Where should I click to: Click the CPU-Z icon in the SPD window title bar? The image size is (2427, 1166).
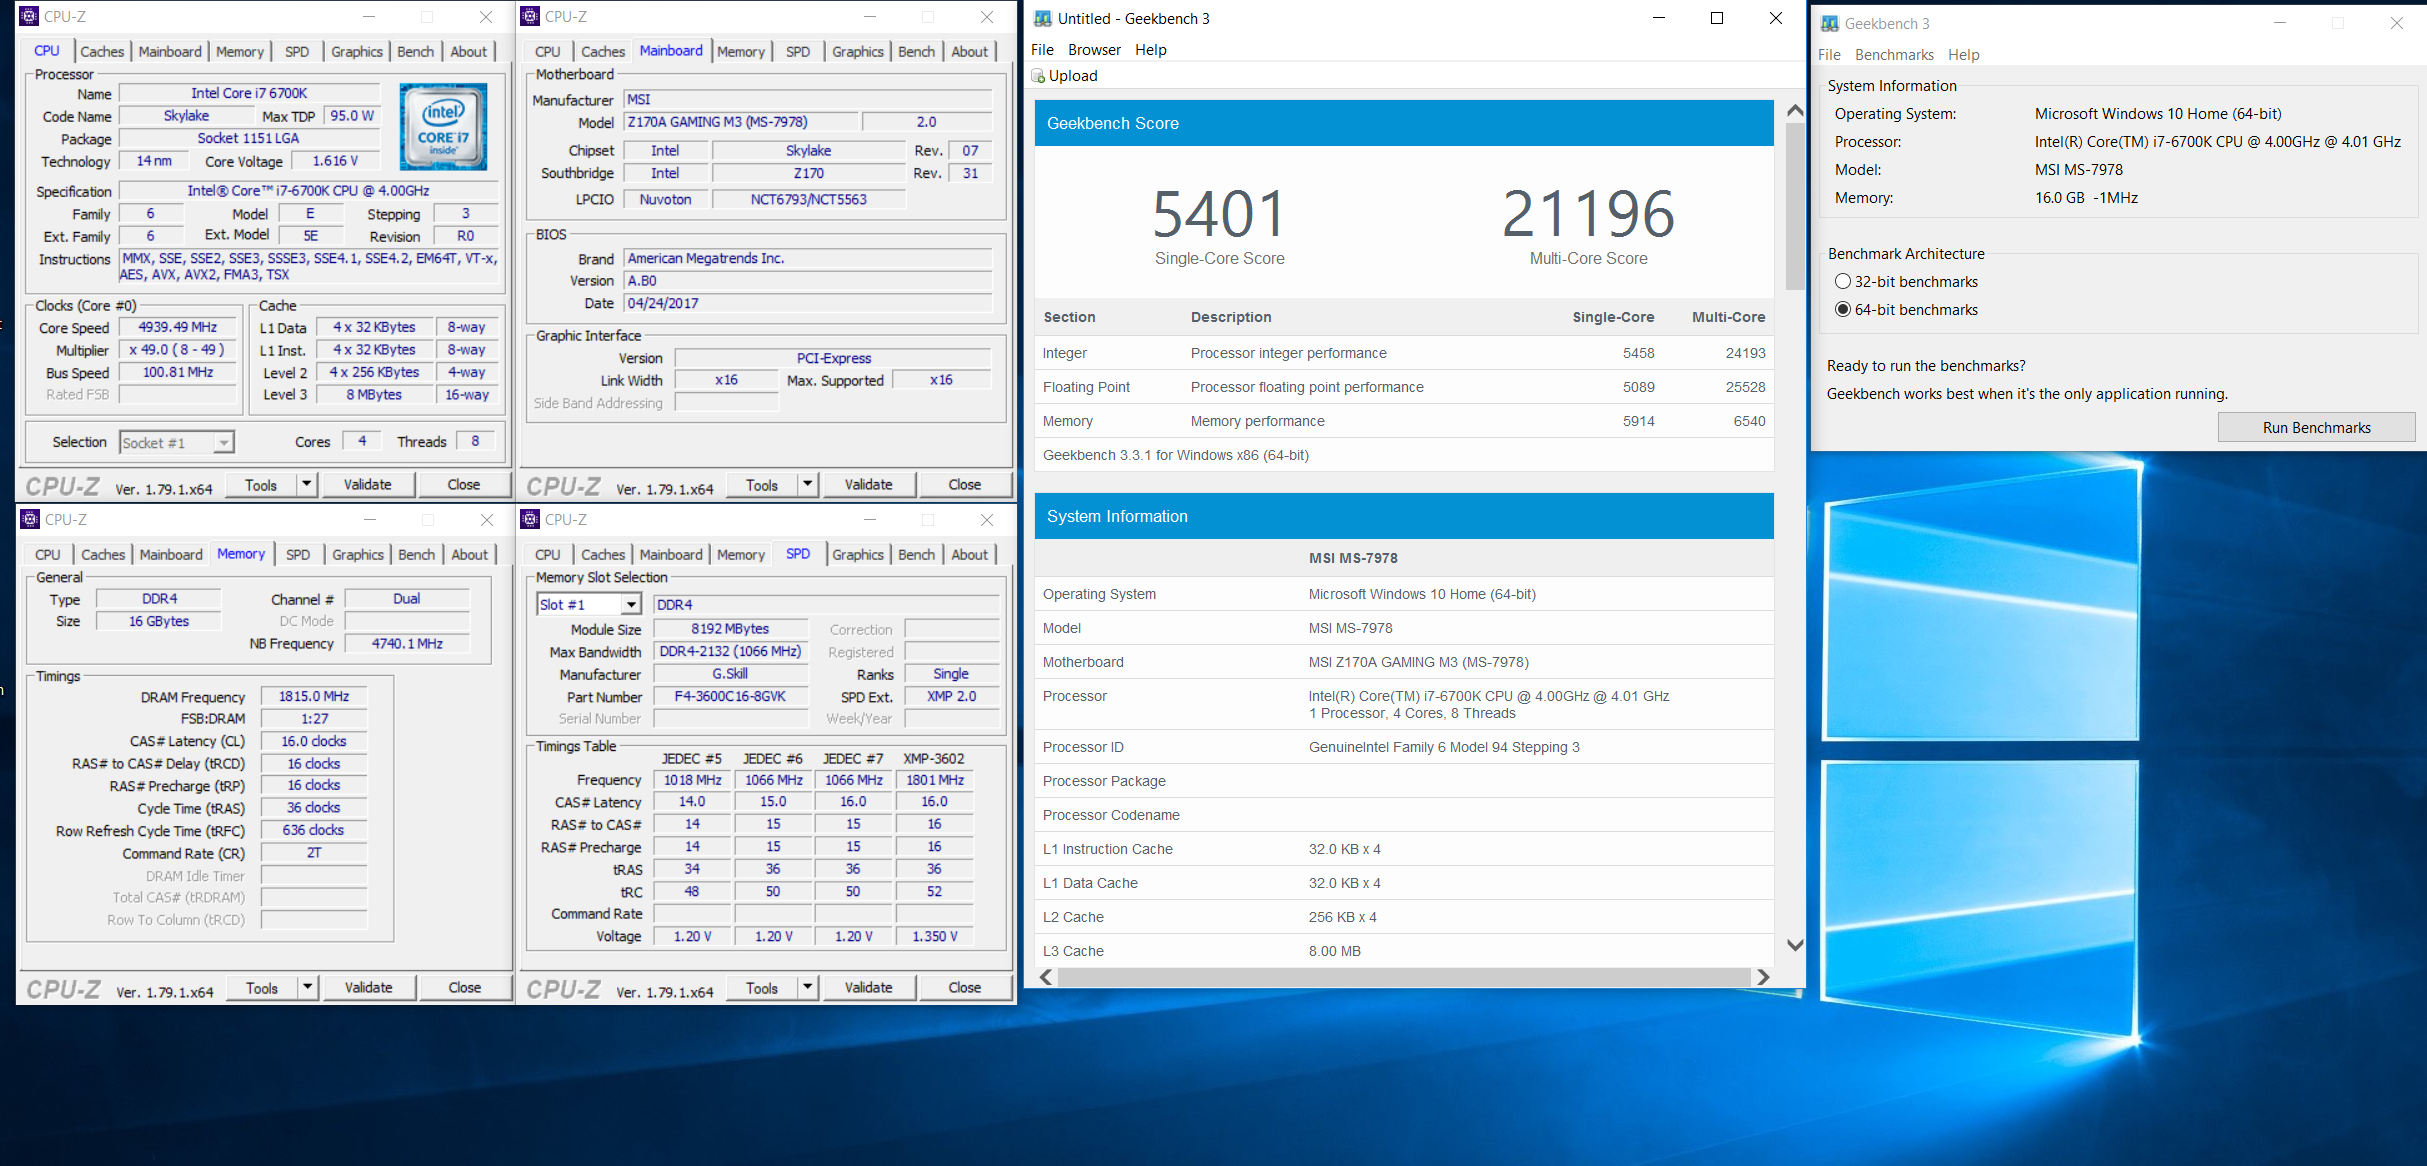[530, 519]
